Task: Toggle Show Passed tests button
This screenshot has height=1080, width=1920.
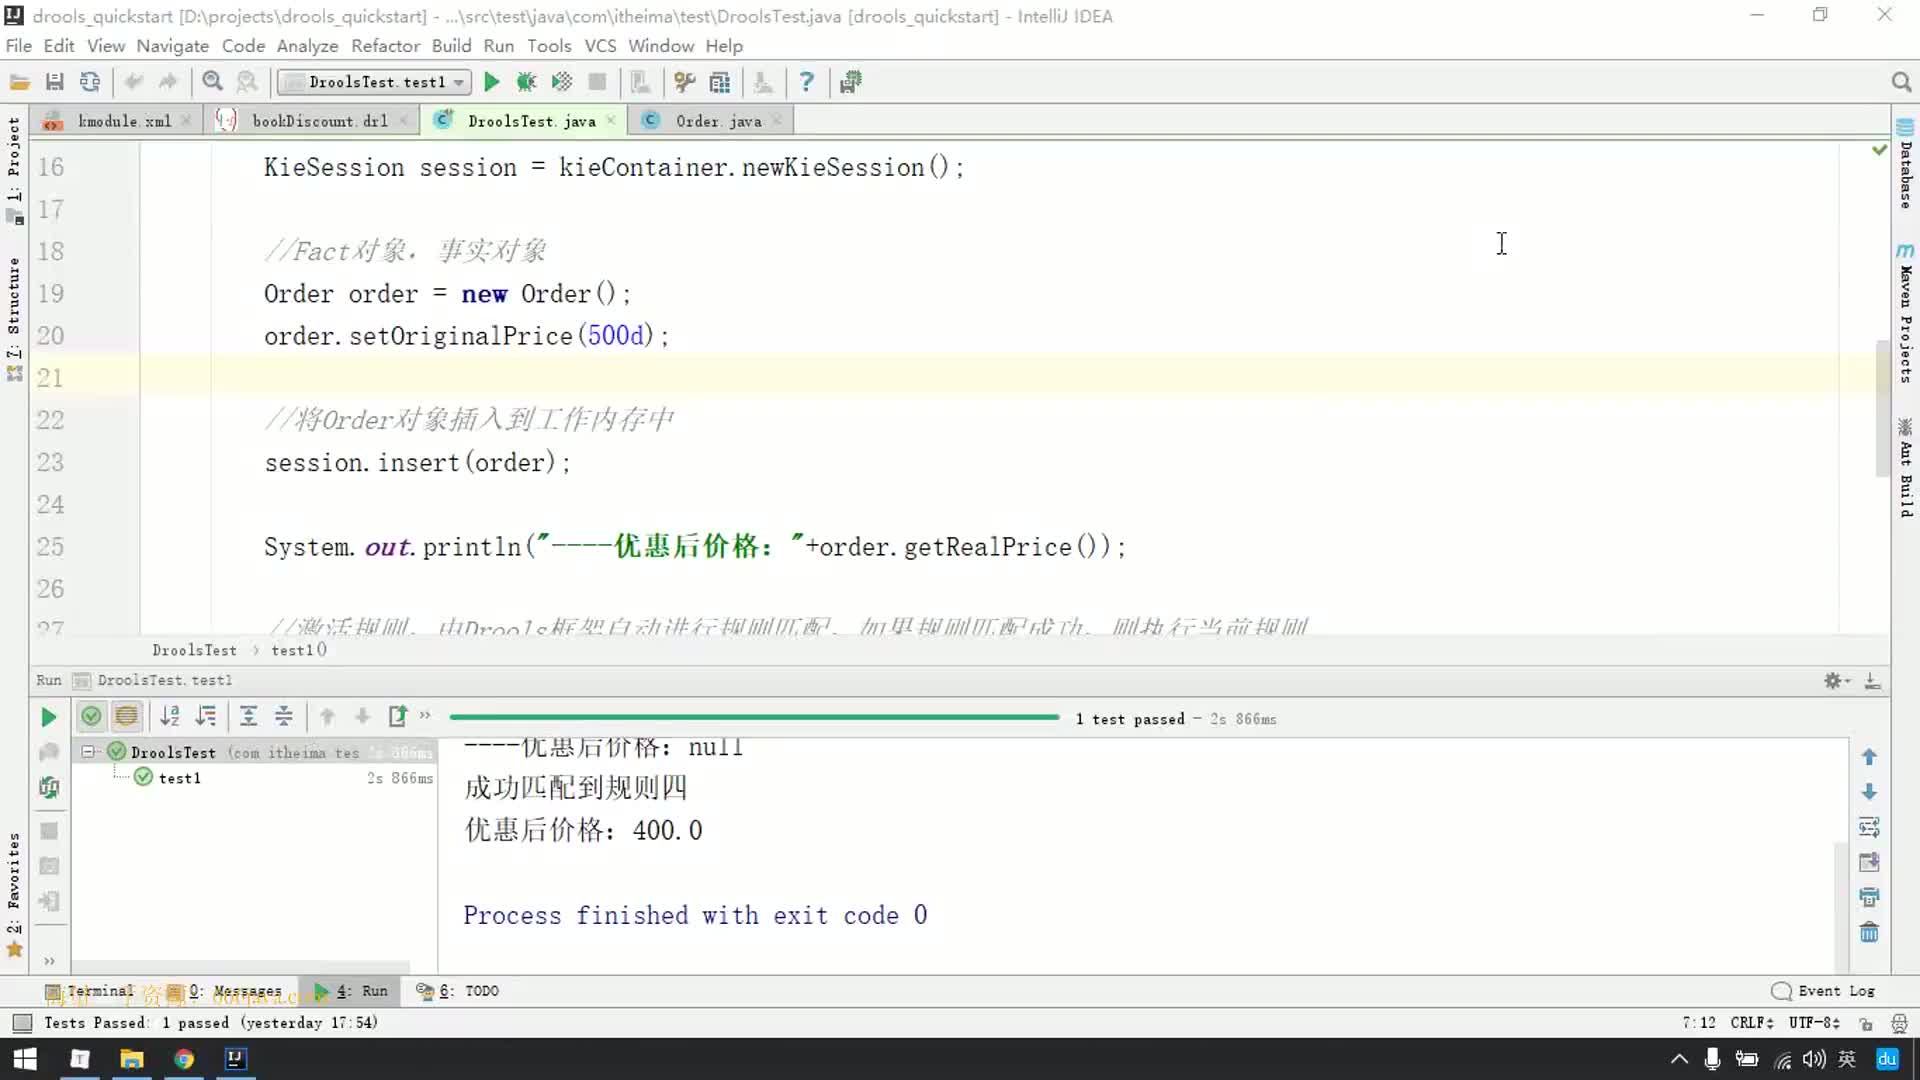Action: tap(91, 716)
